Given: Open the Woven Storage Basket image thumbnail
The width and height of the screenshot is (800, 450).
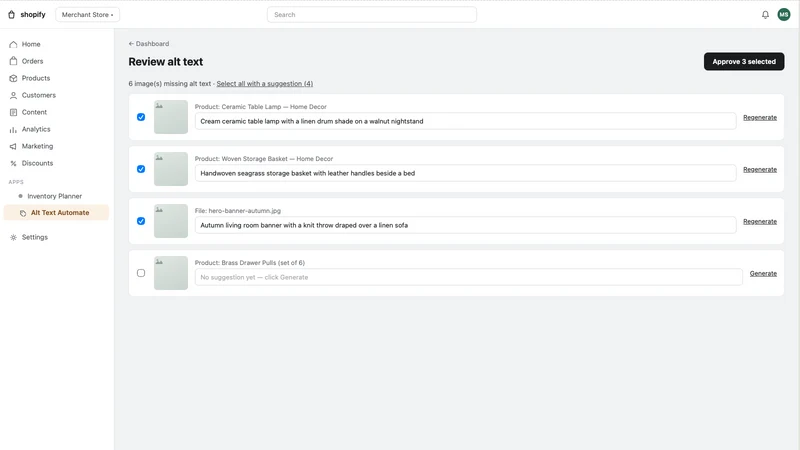Looking at the screenshot, I should pos(171,169).
